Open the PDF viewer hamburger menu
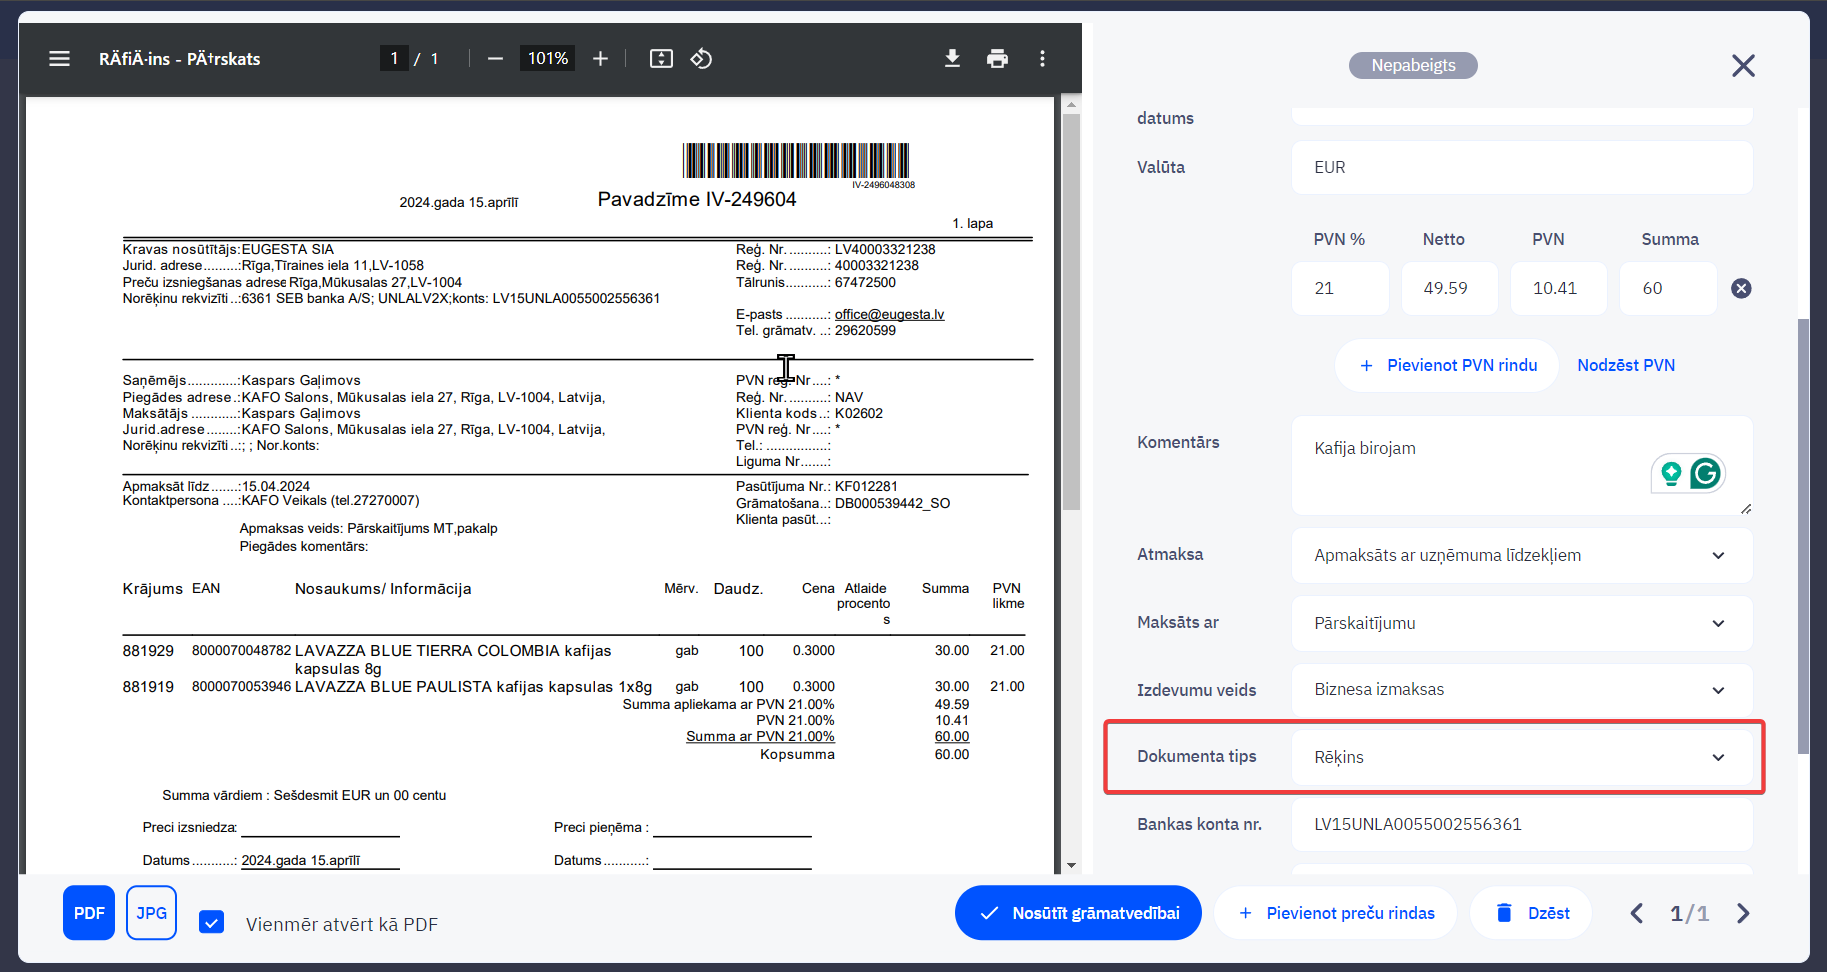 tap(59, 59)
